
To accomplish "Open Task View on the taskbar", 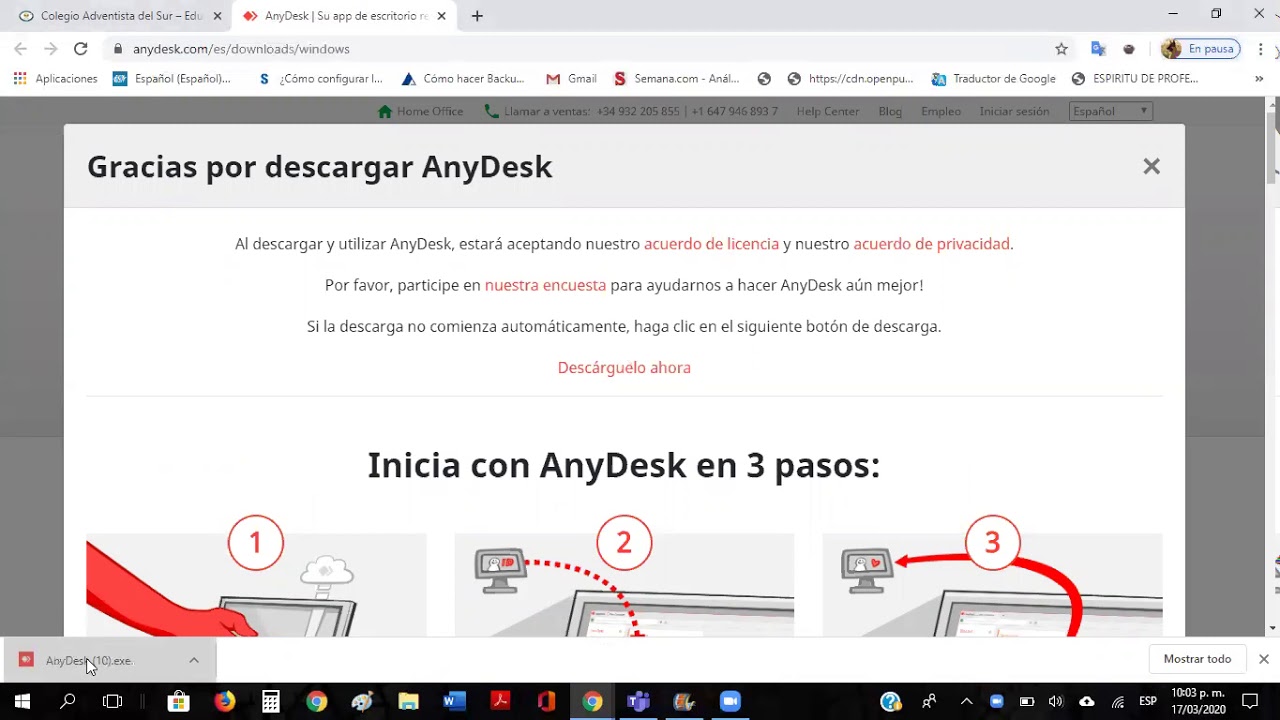I will 113,701.
